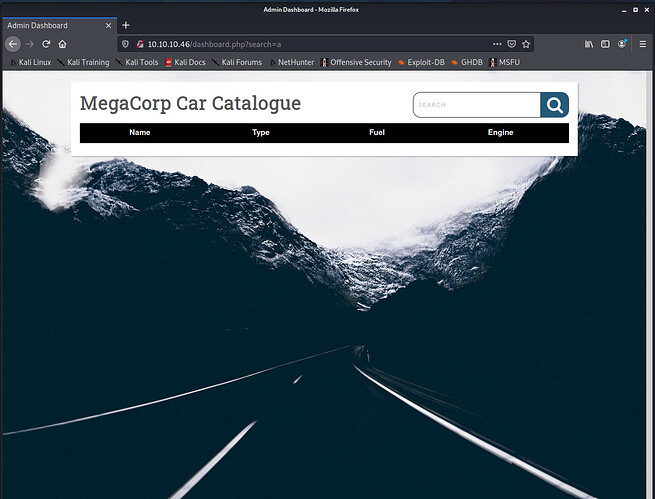
Task: Minimize the Firefox window
Action: (x=624, y=10)
